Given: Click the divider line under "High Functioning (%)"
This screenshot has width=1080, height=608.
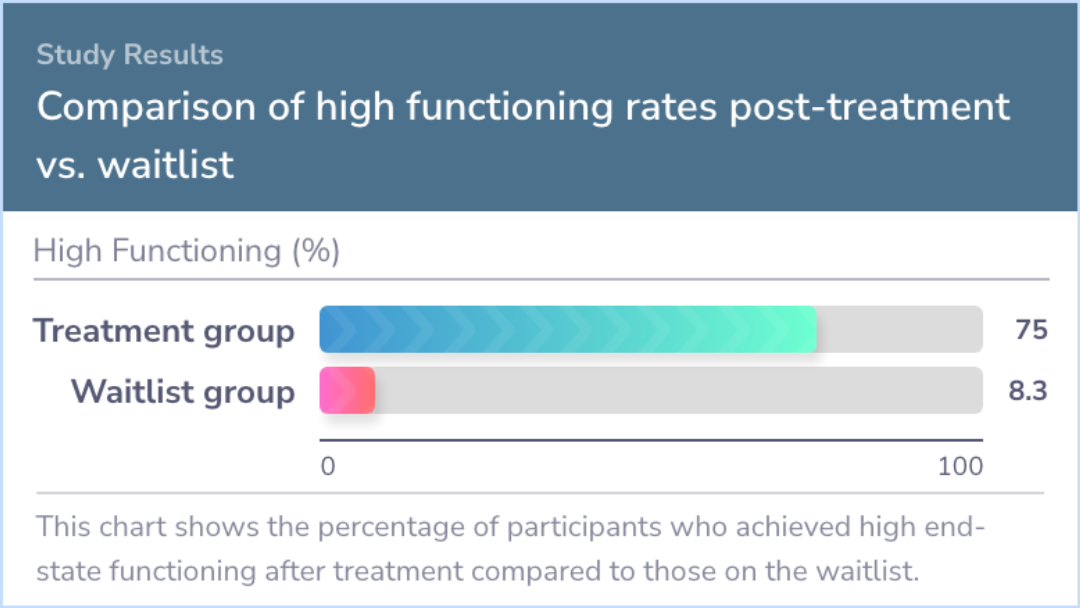Looking at the screenshot, I should pos(540,279).
